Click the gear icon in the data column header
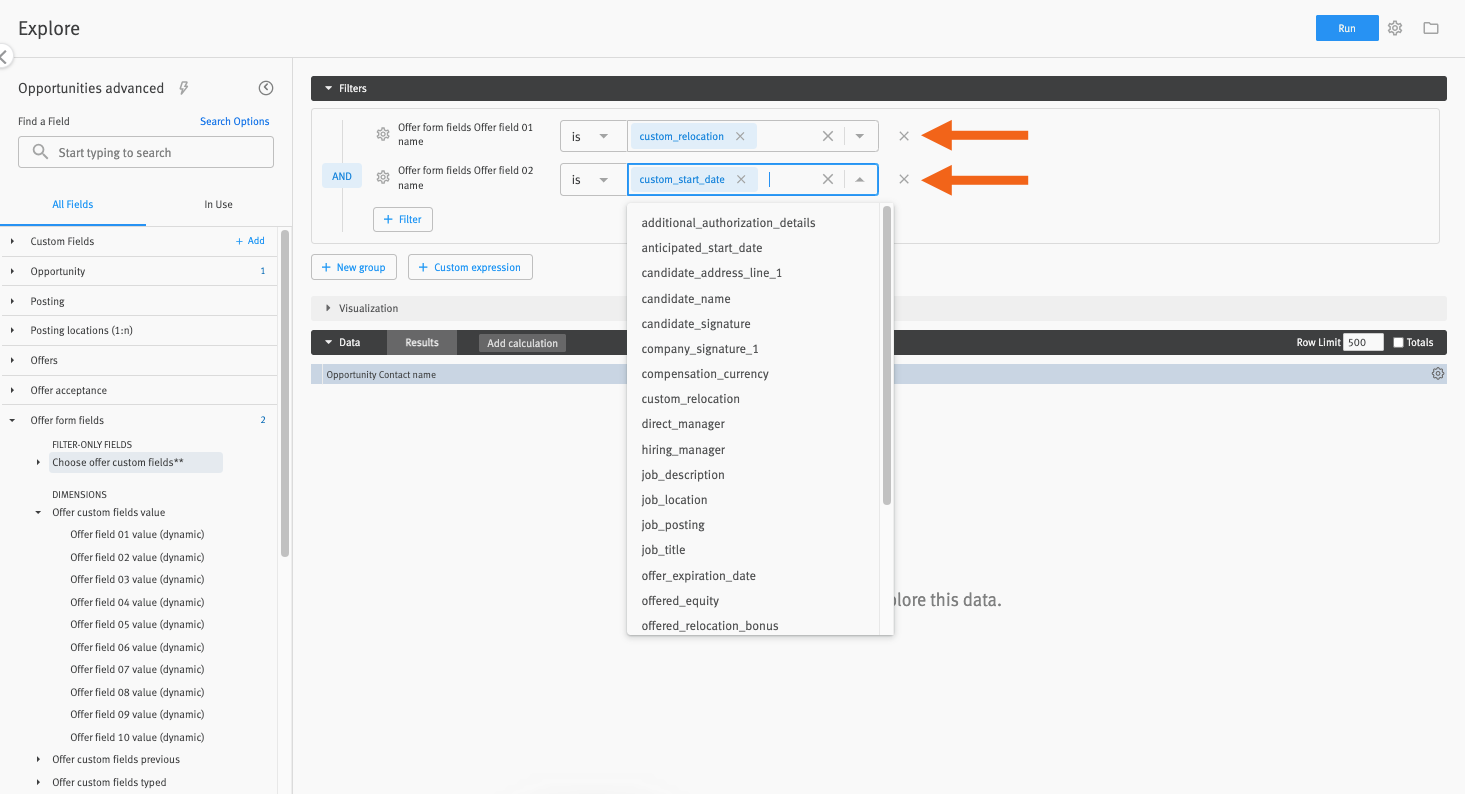Screen dimensions: 1465x794 pos(1438,374)
